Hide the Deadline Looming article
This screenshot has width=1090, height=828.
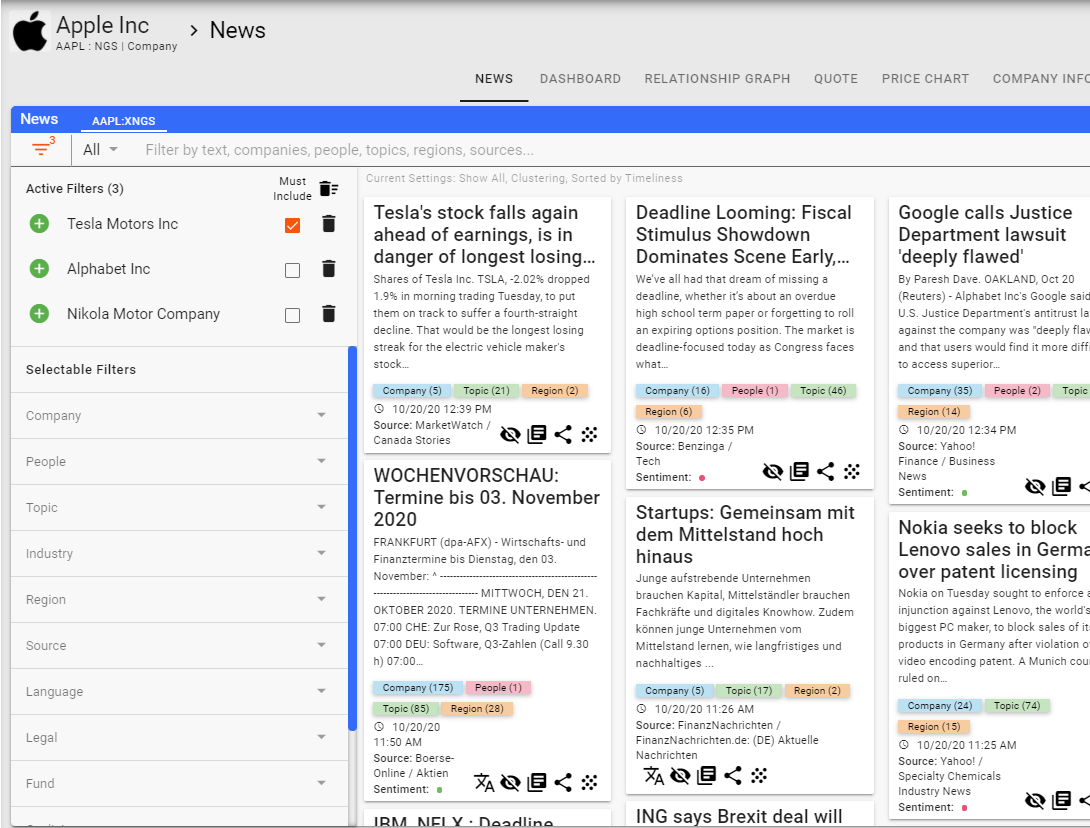tap(772, 471)
